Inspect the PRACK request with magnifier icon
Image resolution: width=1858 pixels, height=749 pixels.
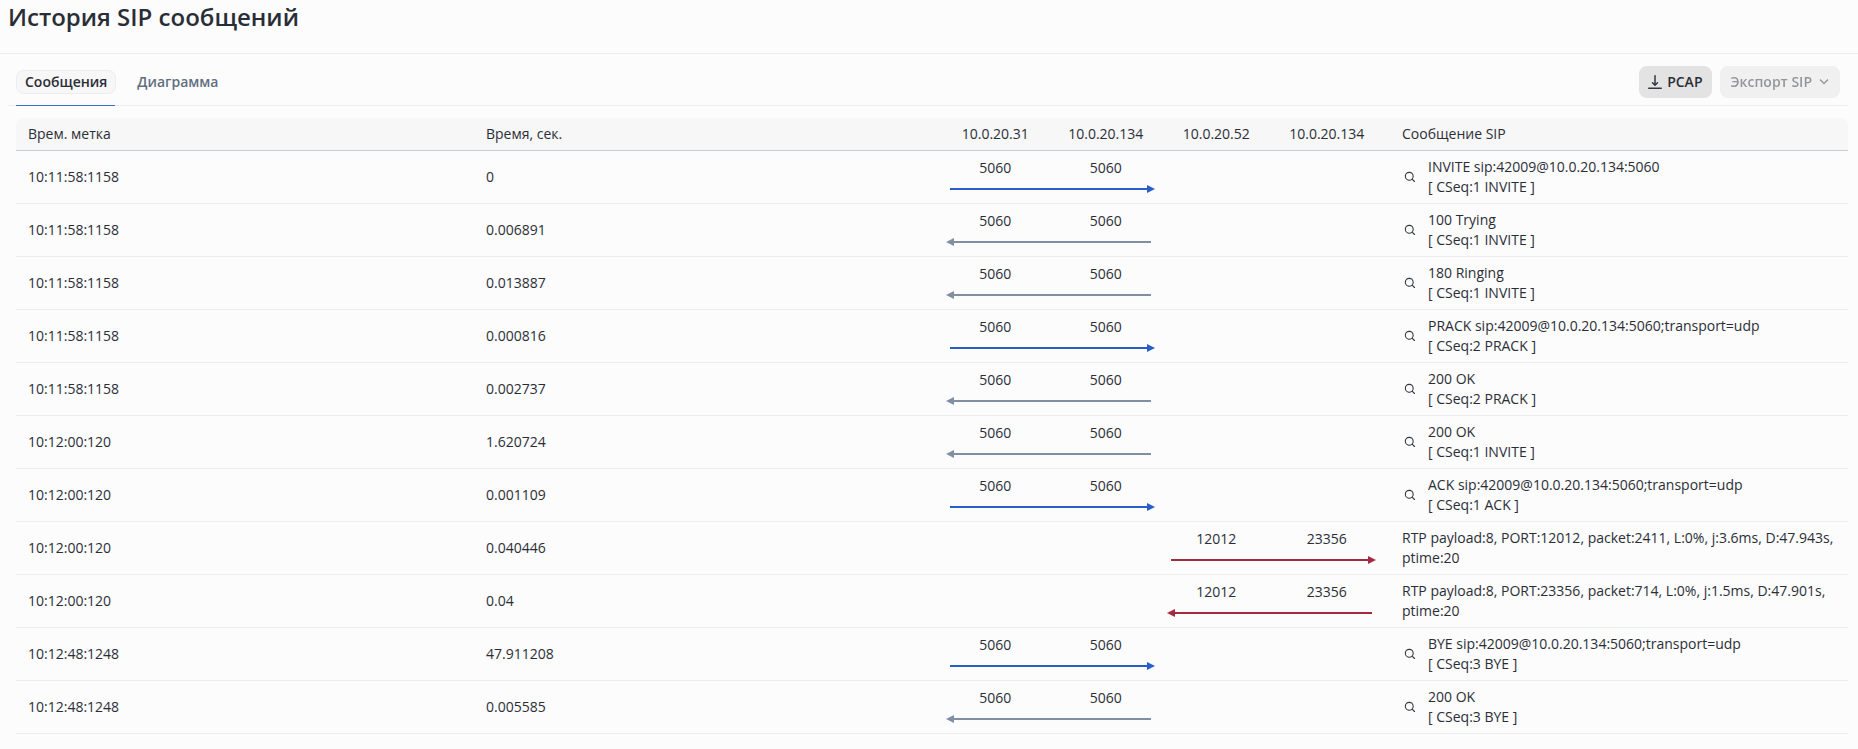click(1409, 336)
